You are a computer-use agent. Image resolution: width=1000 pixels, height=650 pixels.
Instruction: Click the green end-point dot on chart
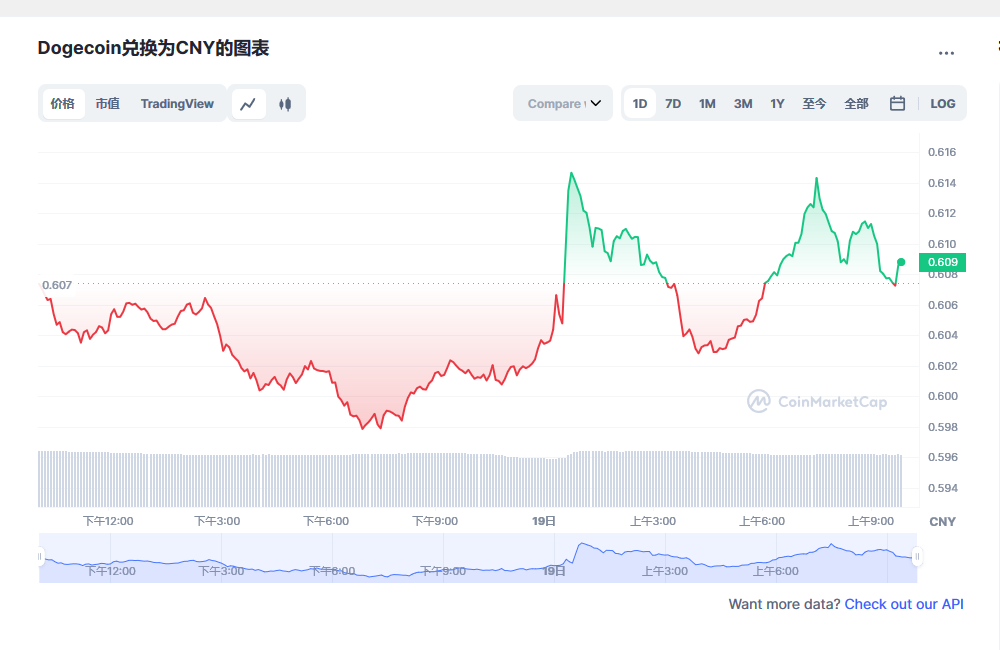pyautogui.click(x=901, y=262)
